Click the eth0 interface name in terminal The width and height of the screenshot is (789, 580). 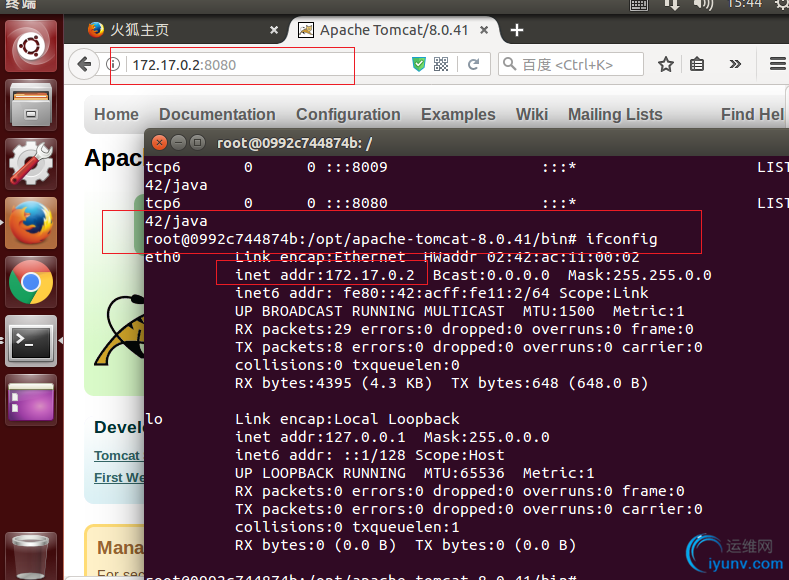pyautogui.click(x=163, y=257)
